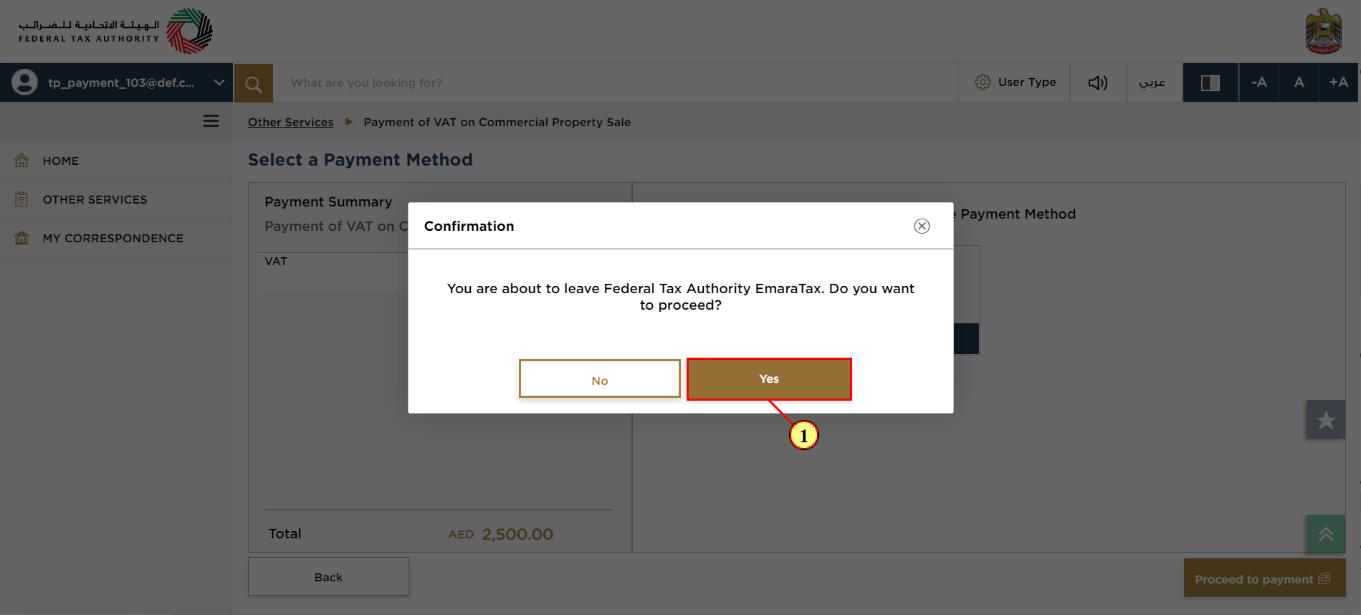Click the text-to-speech speaker icon
The width and height of the screenshot is (1361, 615).
(x=1098, y=83)
